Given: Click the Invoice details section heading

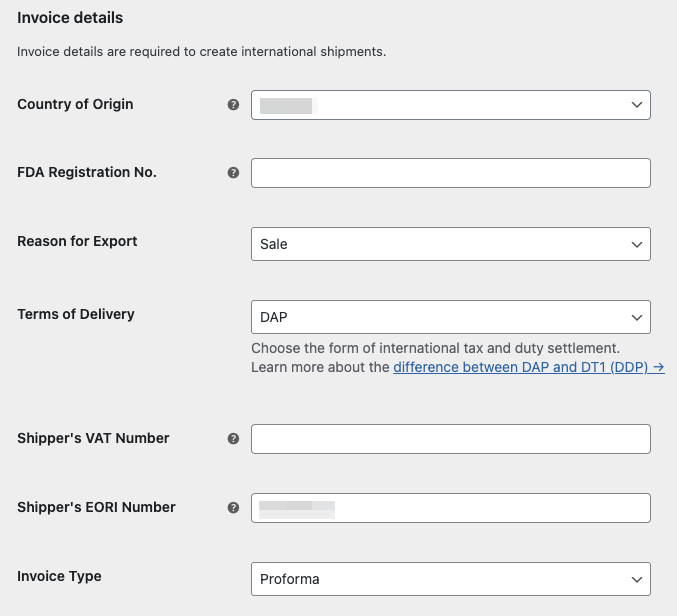Looking at the screenshot, I should [x=70, y=18].
